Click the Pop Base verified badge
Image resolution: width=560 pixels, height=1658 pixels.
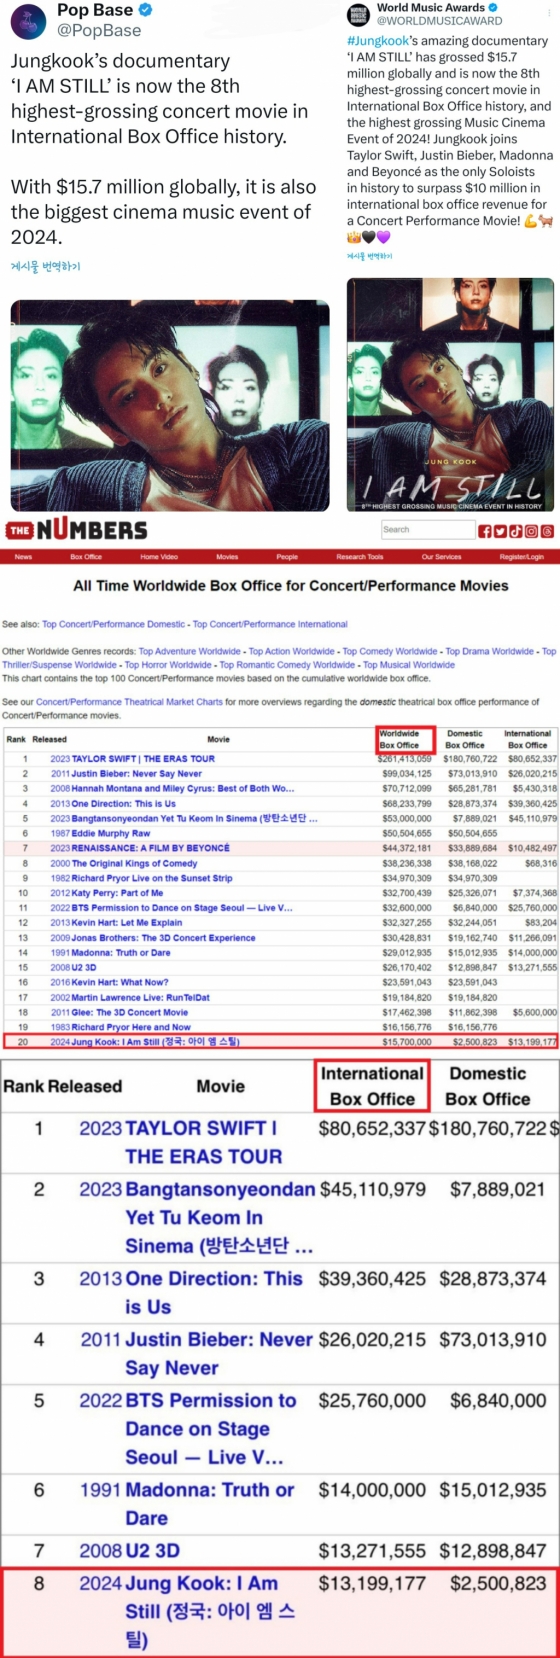(146, 10)
